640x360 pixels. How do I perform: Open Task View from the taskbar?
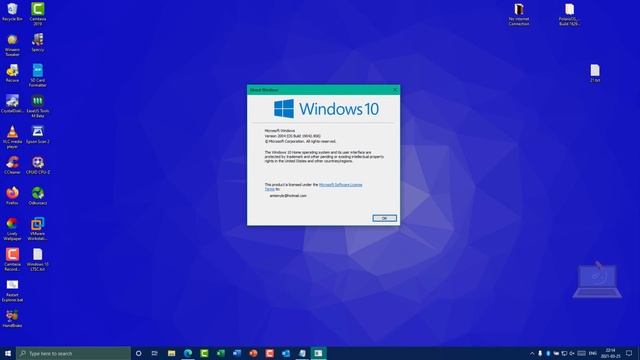click(155, 353)
